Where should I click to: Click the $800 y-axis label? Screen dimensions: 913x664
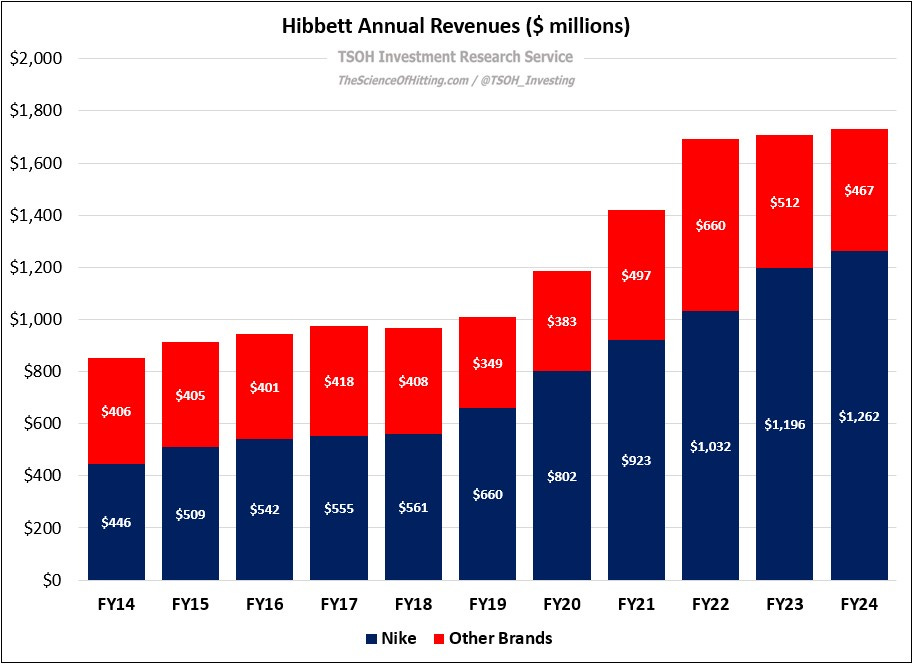(43, 372)
